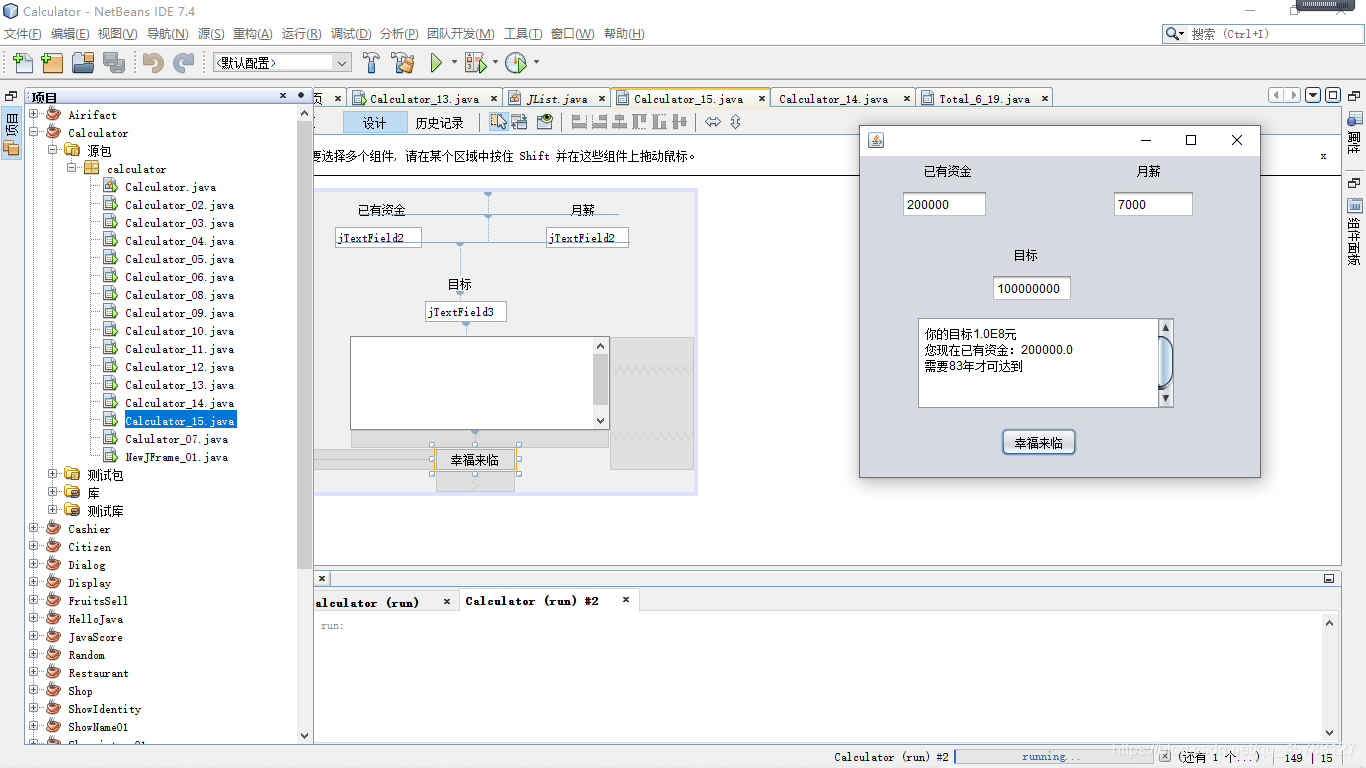Open the editor document list dropdown
The image size is (1366, 768).
pos(1313,96)
